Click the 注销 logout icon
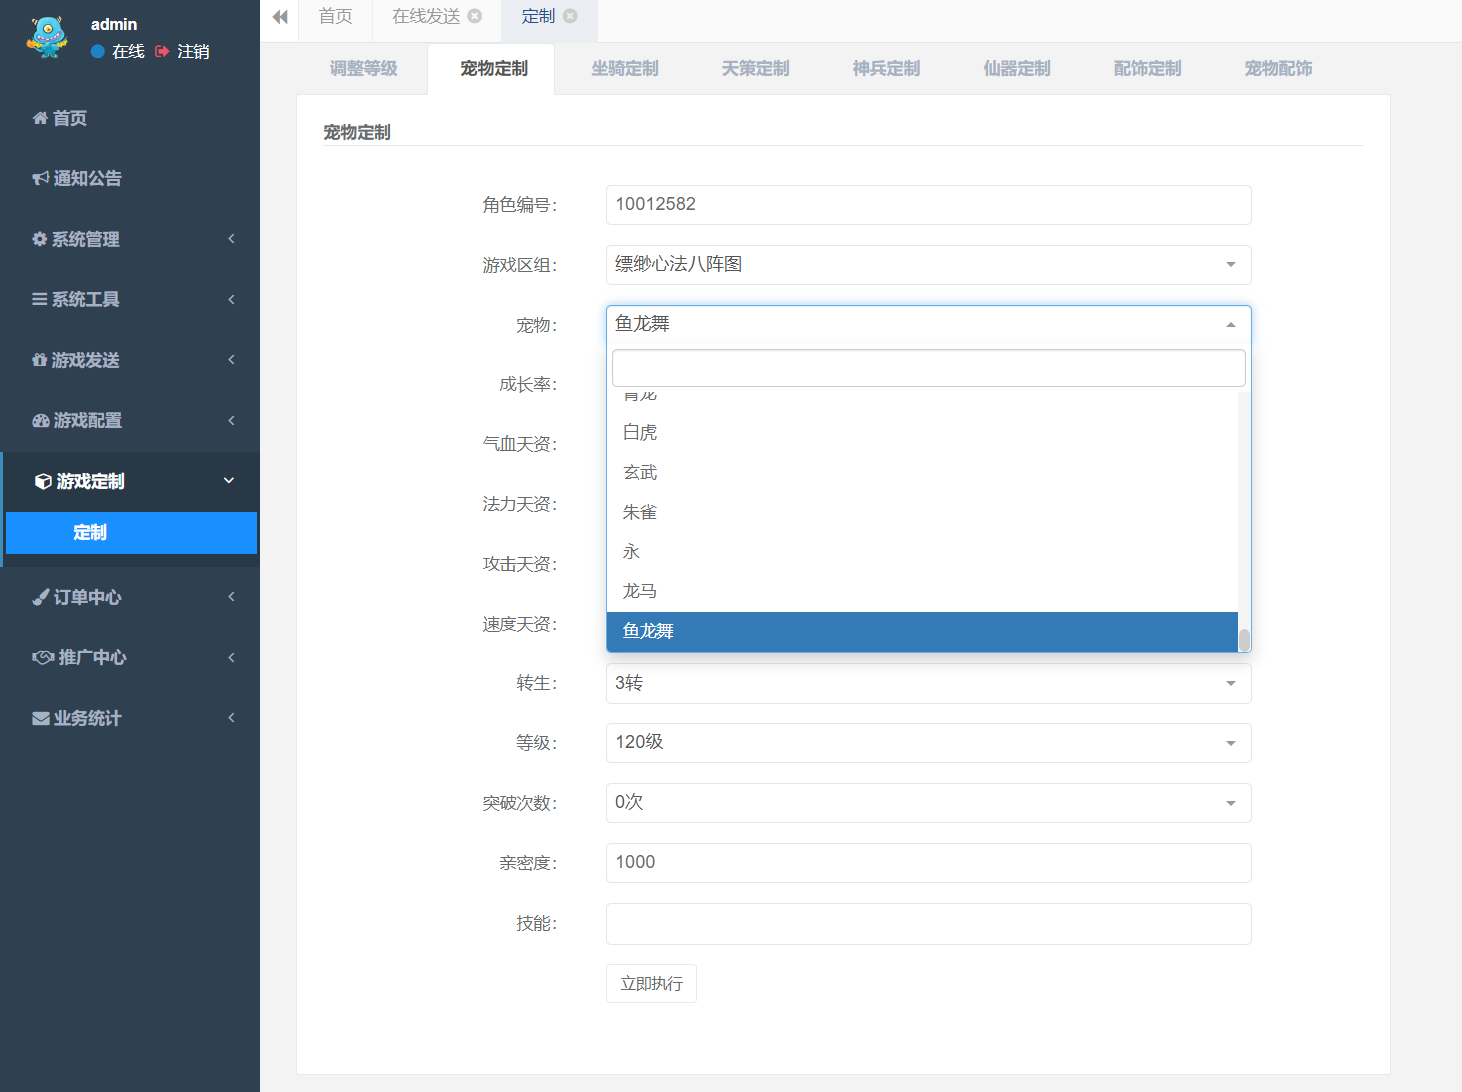 tap(162, 52)
